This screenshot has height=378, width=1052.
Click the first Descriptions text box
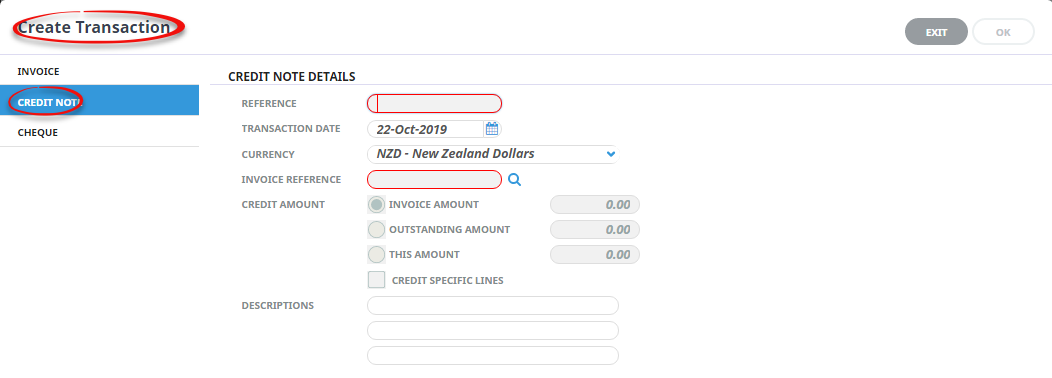coord(492,305)
